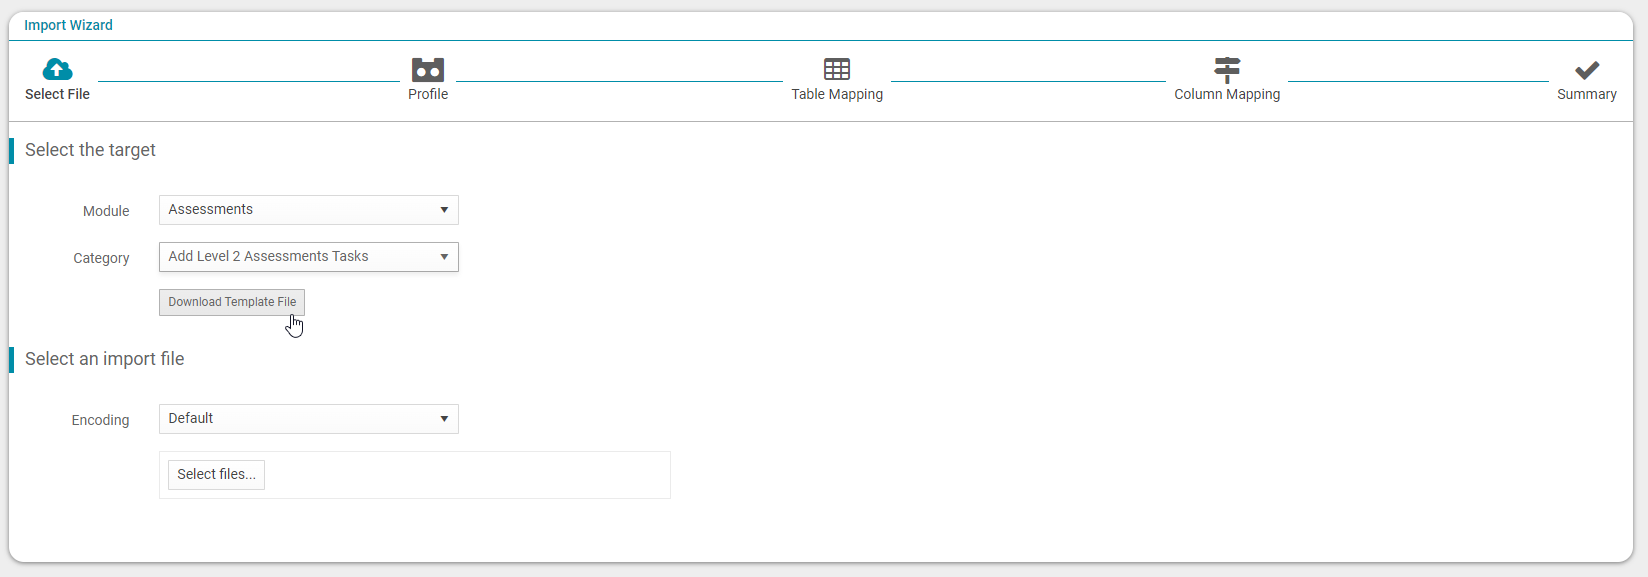Go to the Table Mapping step label
Screen dimensions: 1648x577
[837, 94]
